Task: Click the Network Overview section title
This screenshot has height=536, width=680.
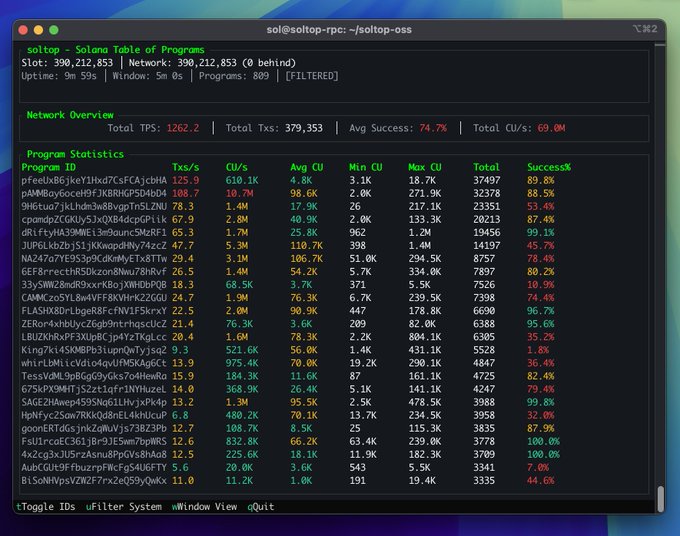Action: pos(70,115)
